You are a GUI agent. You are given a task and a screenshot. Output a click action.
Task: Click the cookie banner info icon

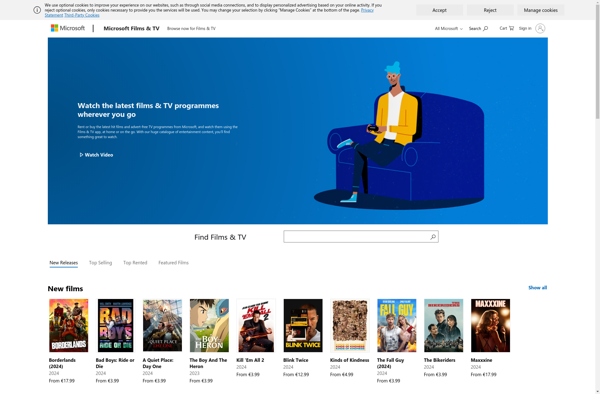[37, 10]
